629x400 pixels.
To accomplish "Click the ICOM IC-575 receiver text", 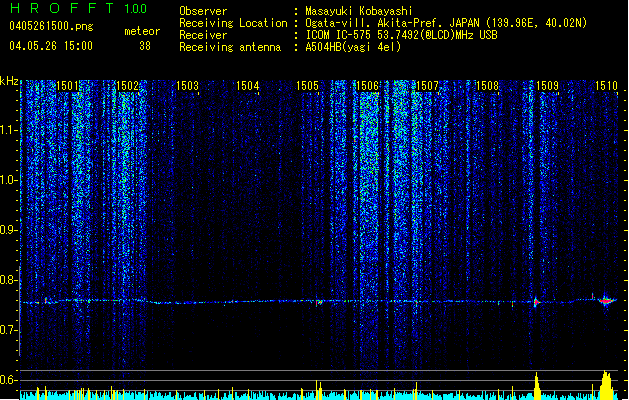I will pos(401,35).
